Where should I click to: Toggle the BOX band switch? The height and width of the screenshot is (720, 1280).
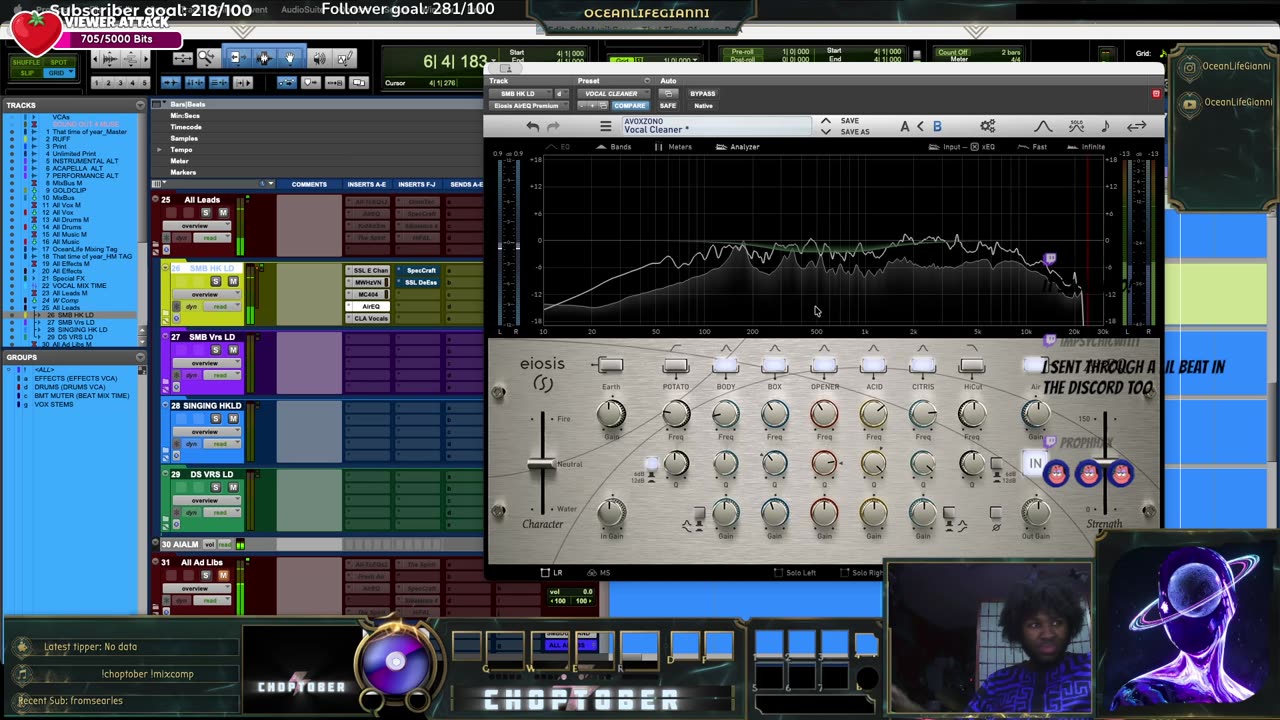point(774,365)
